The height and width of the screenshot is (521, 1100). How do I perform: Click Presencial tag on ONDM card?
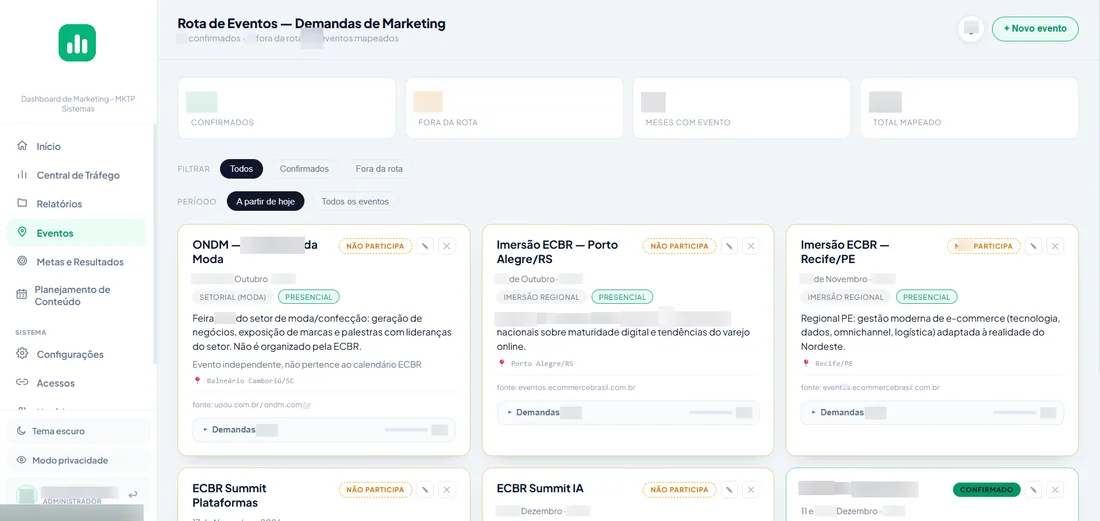pos(309,297)
